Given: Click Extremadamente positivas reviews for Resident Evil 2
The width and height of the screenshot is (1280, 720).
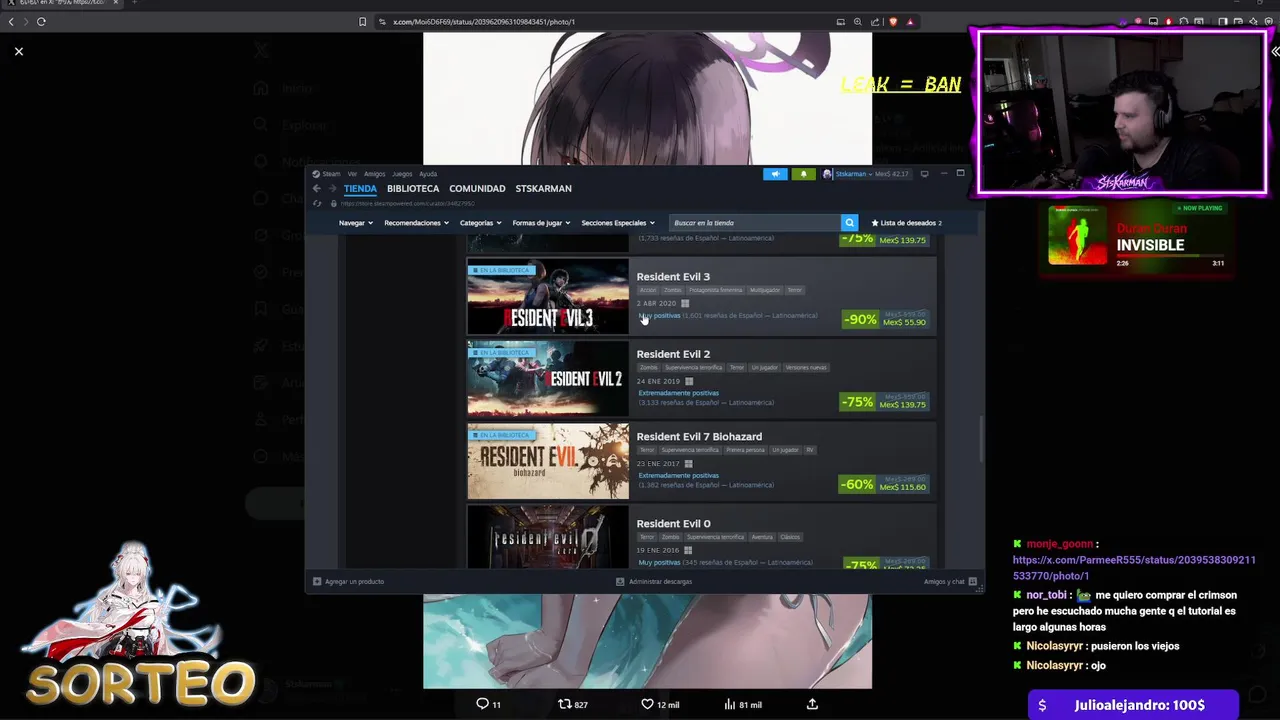Looking at the screenshot, I should point(679,393).
